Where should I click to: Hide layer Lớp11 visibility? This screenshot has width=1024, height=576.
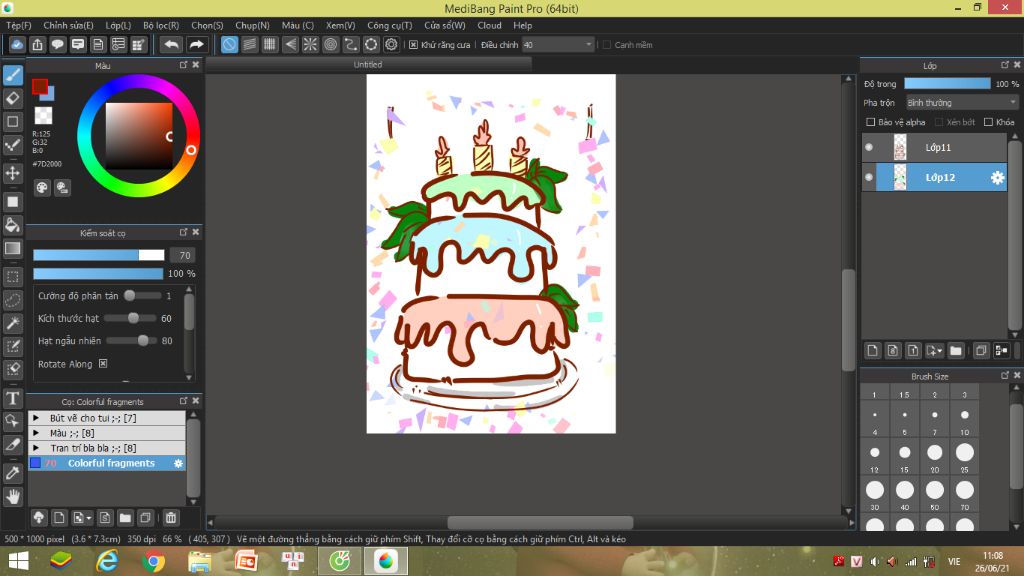click(x=869, y=148)
